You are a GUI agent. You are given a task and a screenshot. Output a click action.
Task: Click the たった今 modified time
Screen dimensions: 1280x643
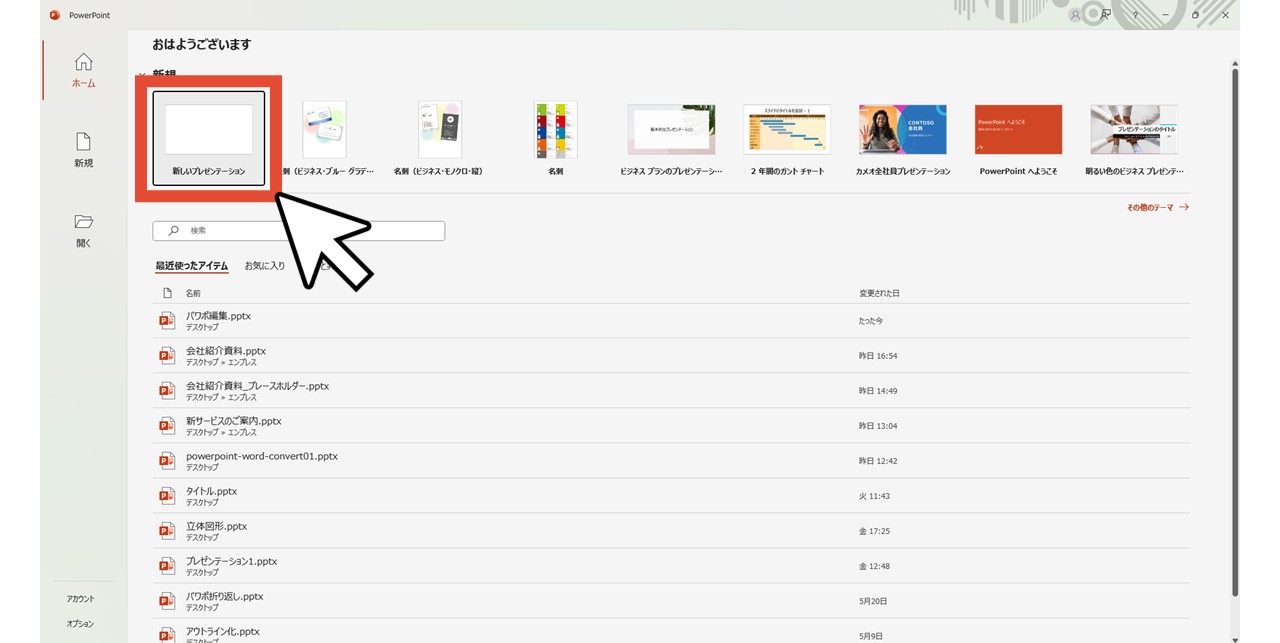(x=871, y=321)
